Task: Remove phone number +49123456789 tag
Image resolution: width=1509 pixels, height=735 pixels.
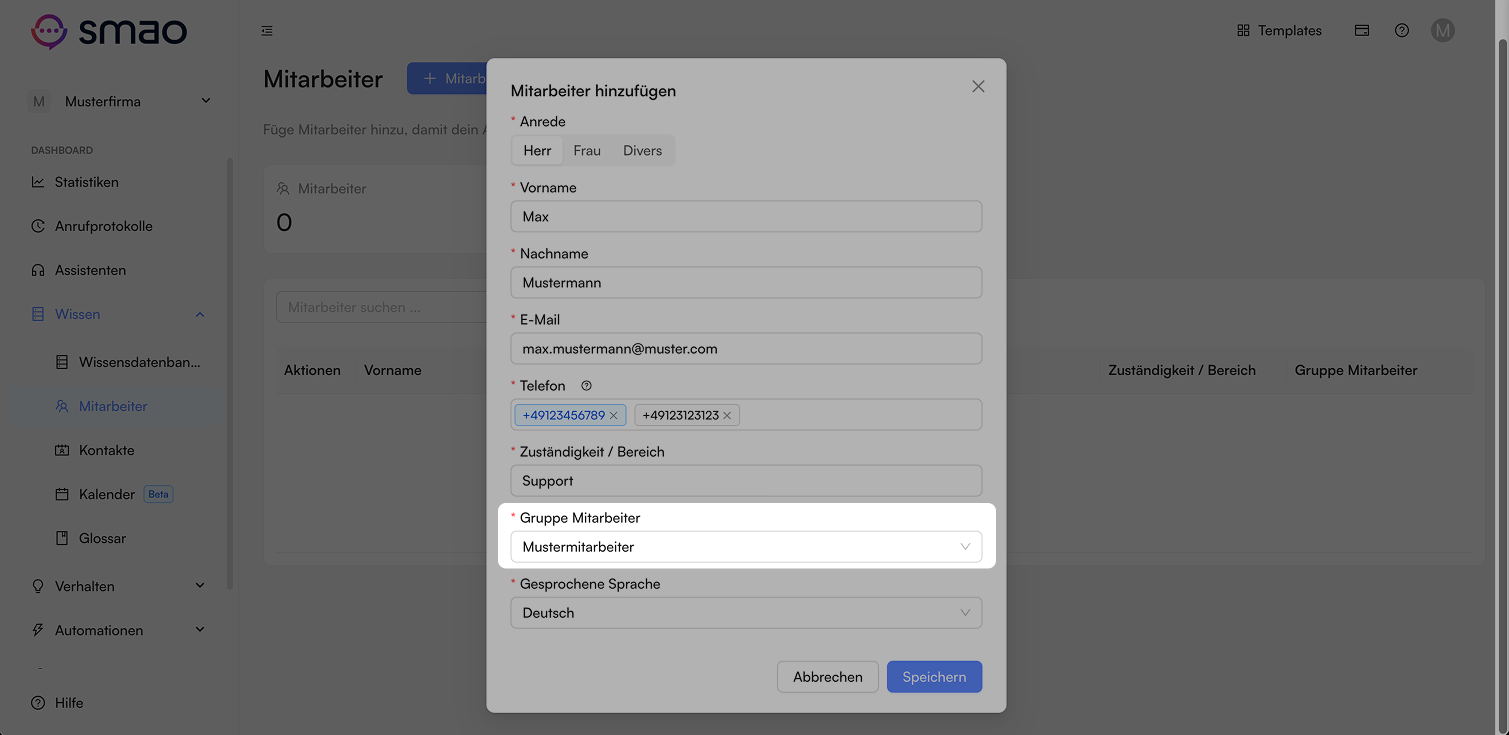Action: 614,415
